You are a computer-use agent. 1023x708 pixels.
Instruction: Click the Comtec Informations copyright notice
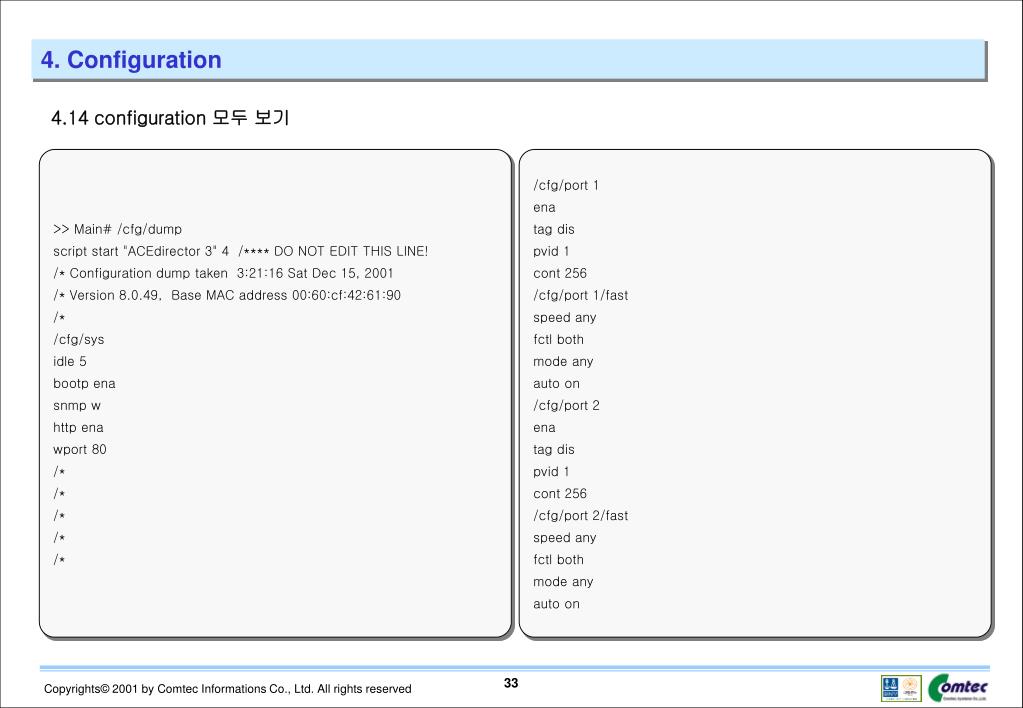(x=228, y=689)
